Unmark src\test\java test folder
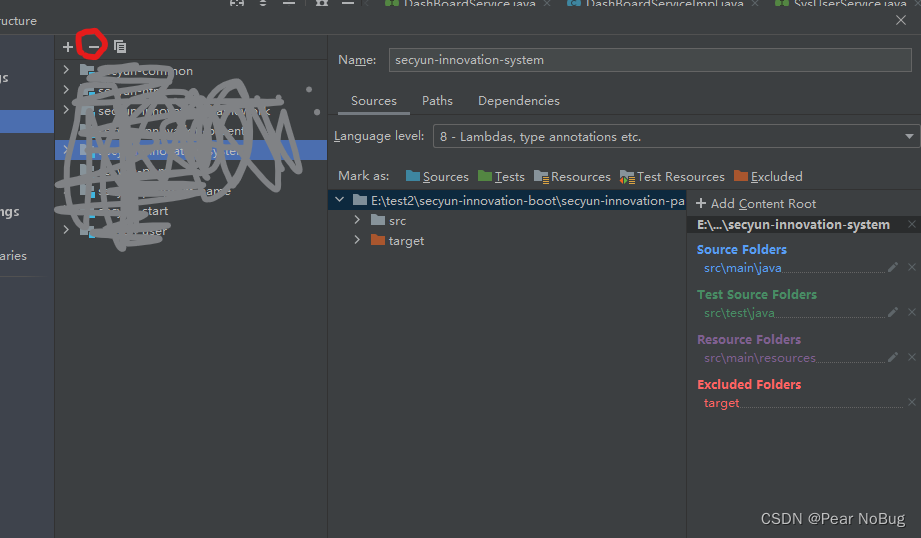The width and height of the screenshot is (921, 538). pos(912,312)
